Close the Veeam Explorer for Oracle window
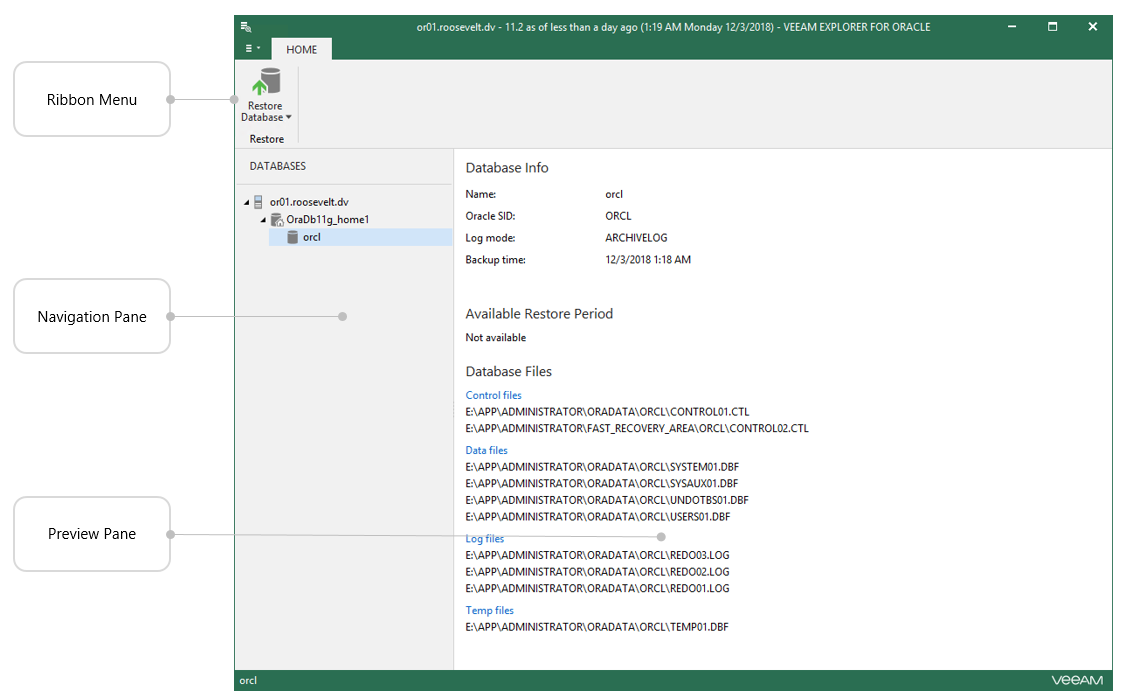Viewport: 1125px width, 699px height. pyautogui.click(x=1093, y=27)
